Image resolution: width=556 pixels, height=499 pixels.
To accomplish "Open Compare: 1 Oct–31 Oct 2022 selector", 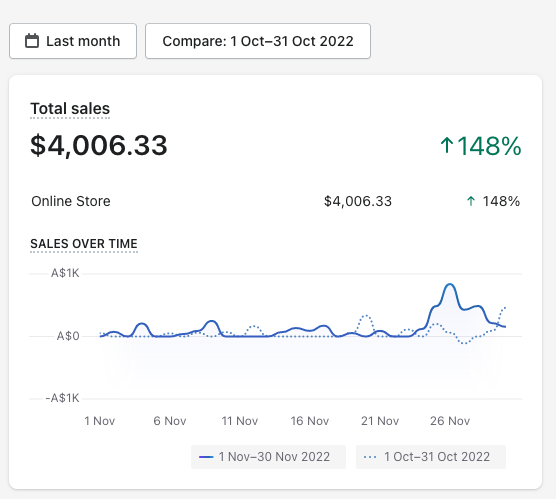I will point(258,41).
